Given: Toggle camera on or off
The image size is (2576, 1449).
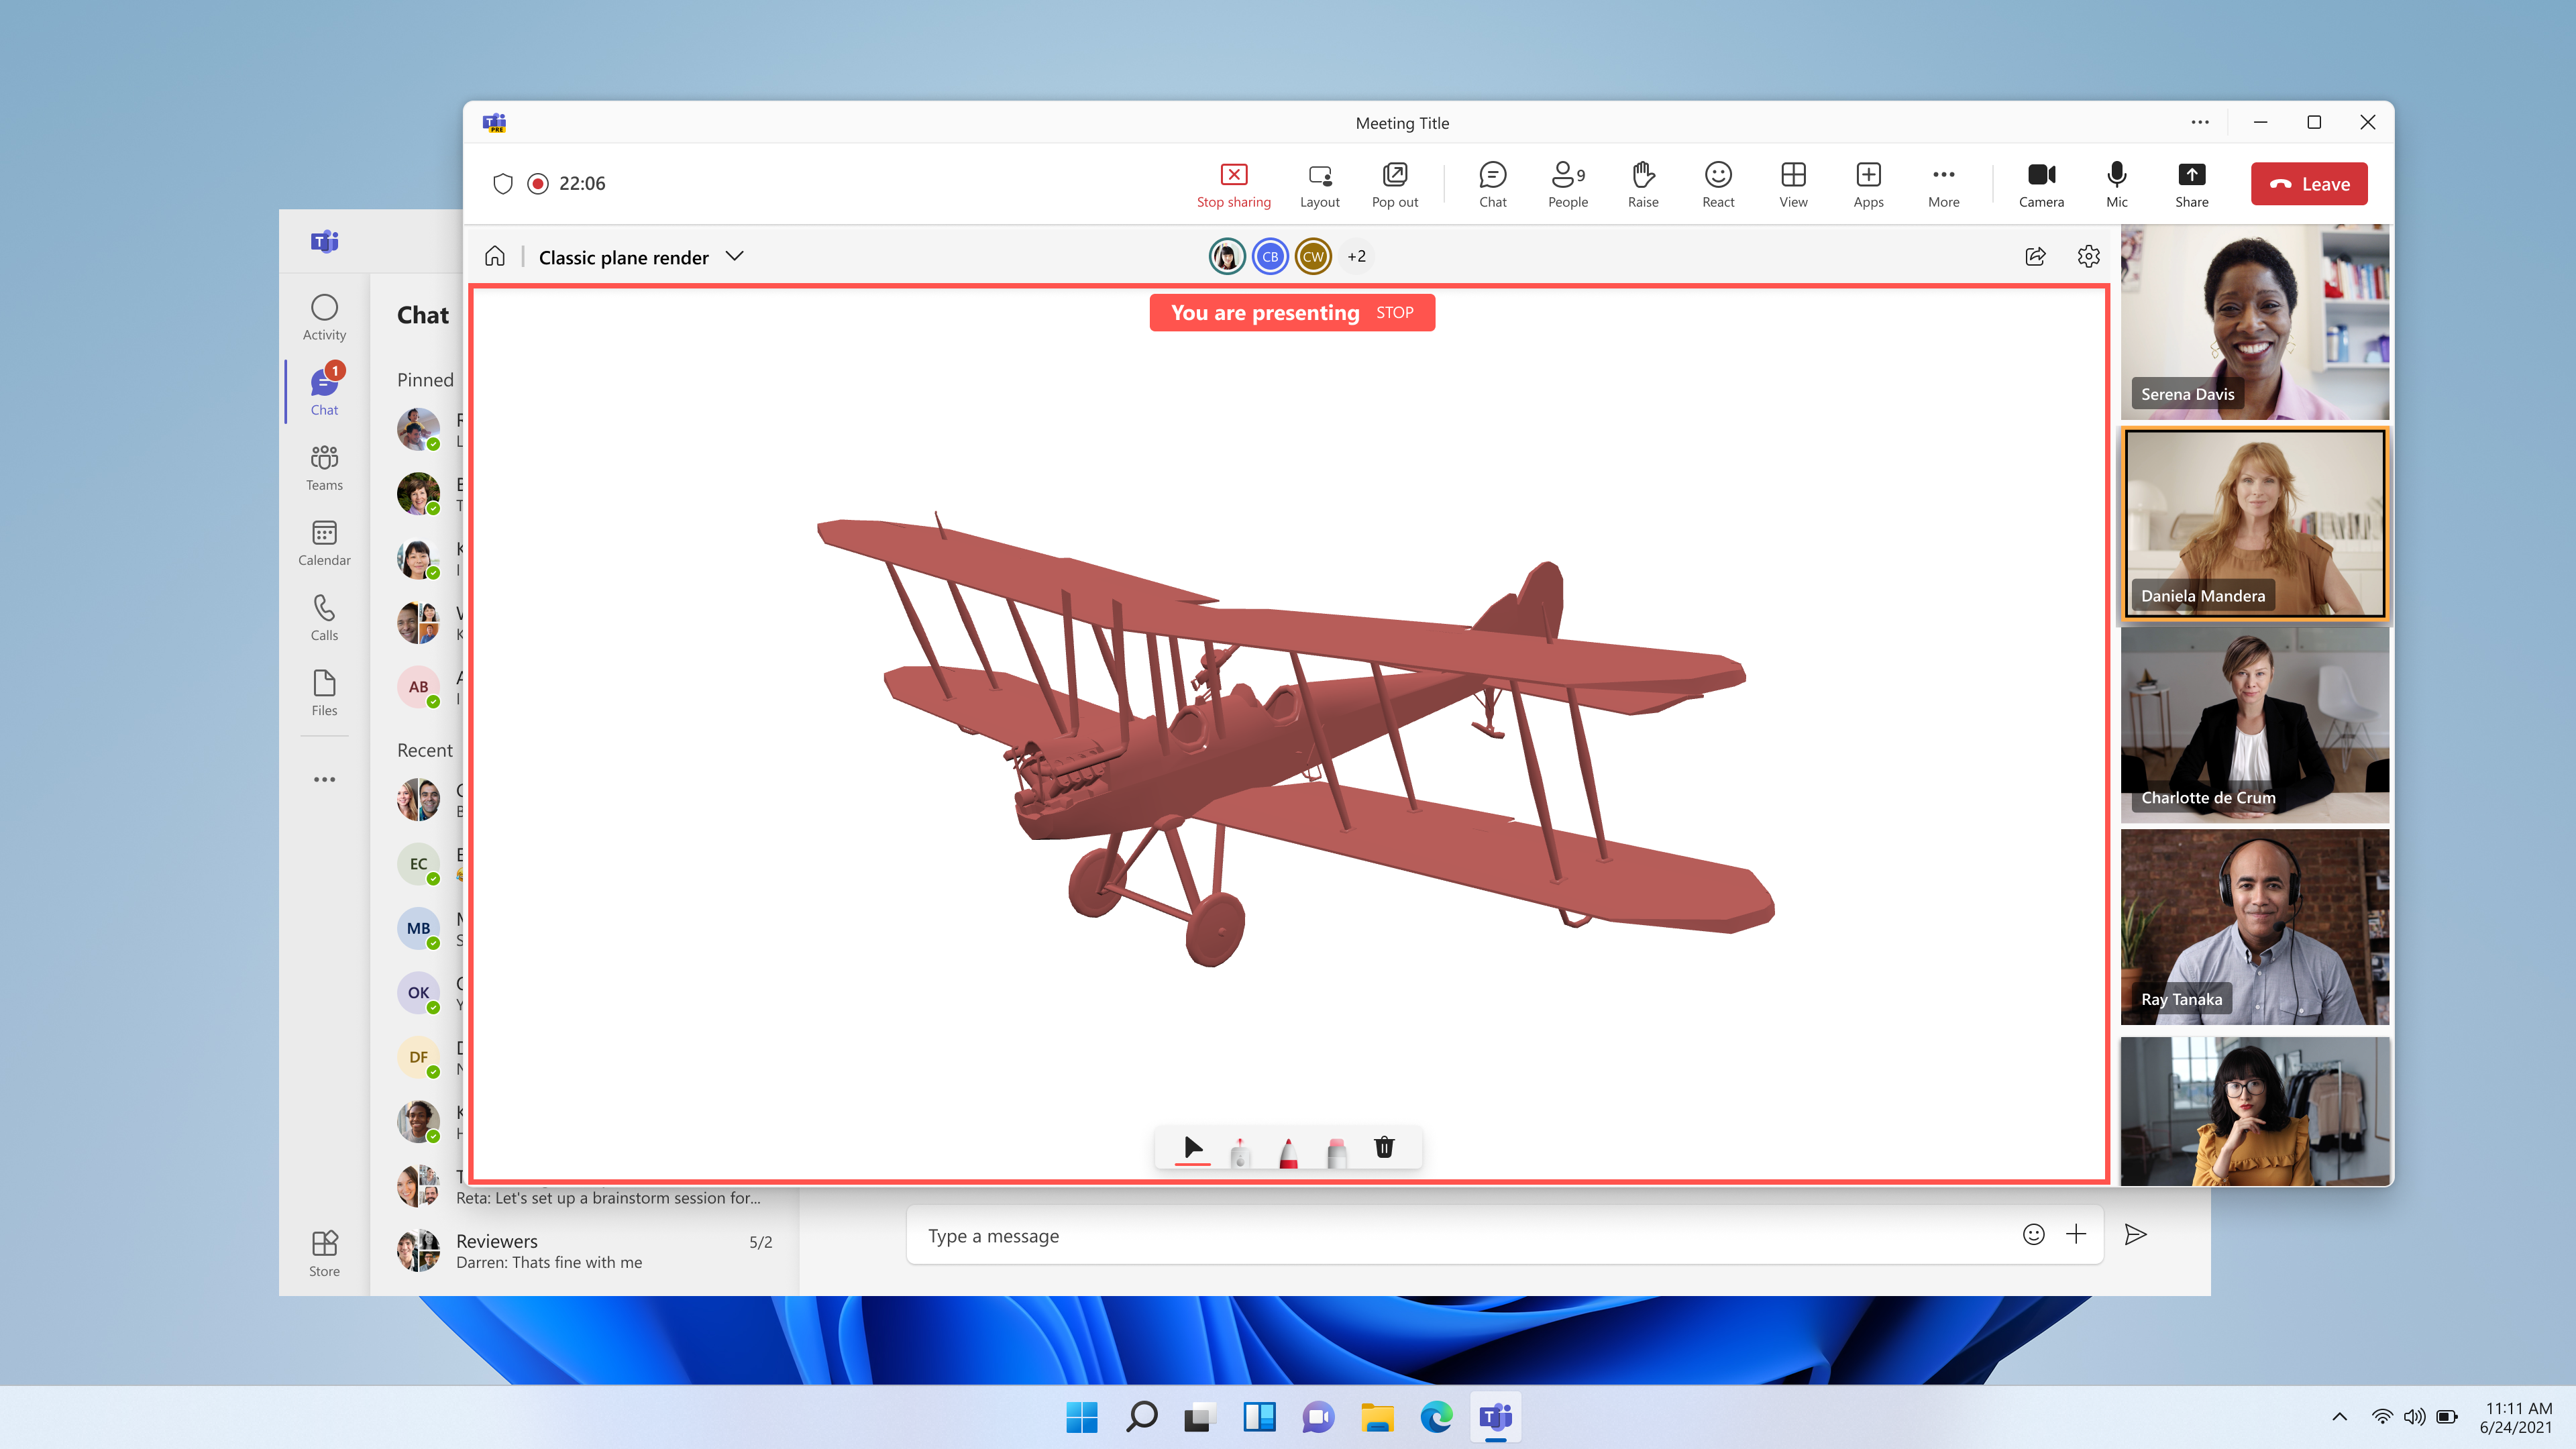Looking at the screenshot, I should click(2040, 182).
